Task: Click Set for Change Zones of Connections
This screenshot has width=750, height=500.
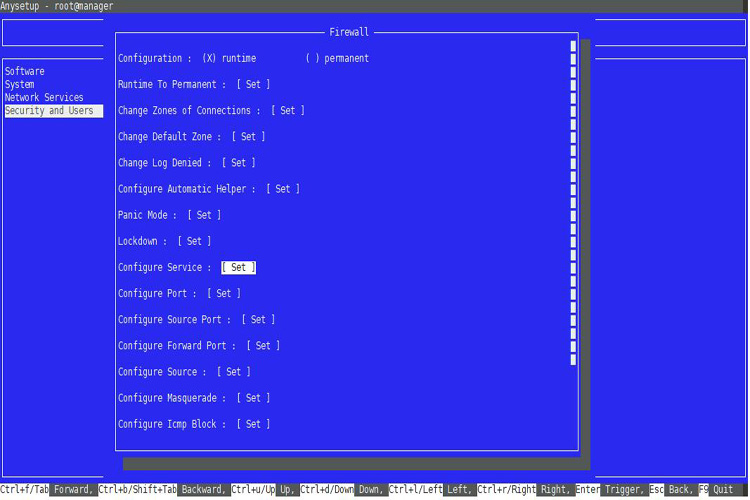Action: coord(287,111)
